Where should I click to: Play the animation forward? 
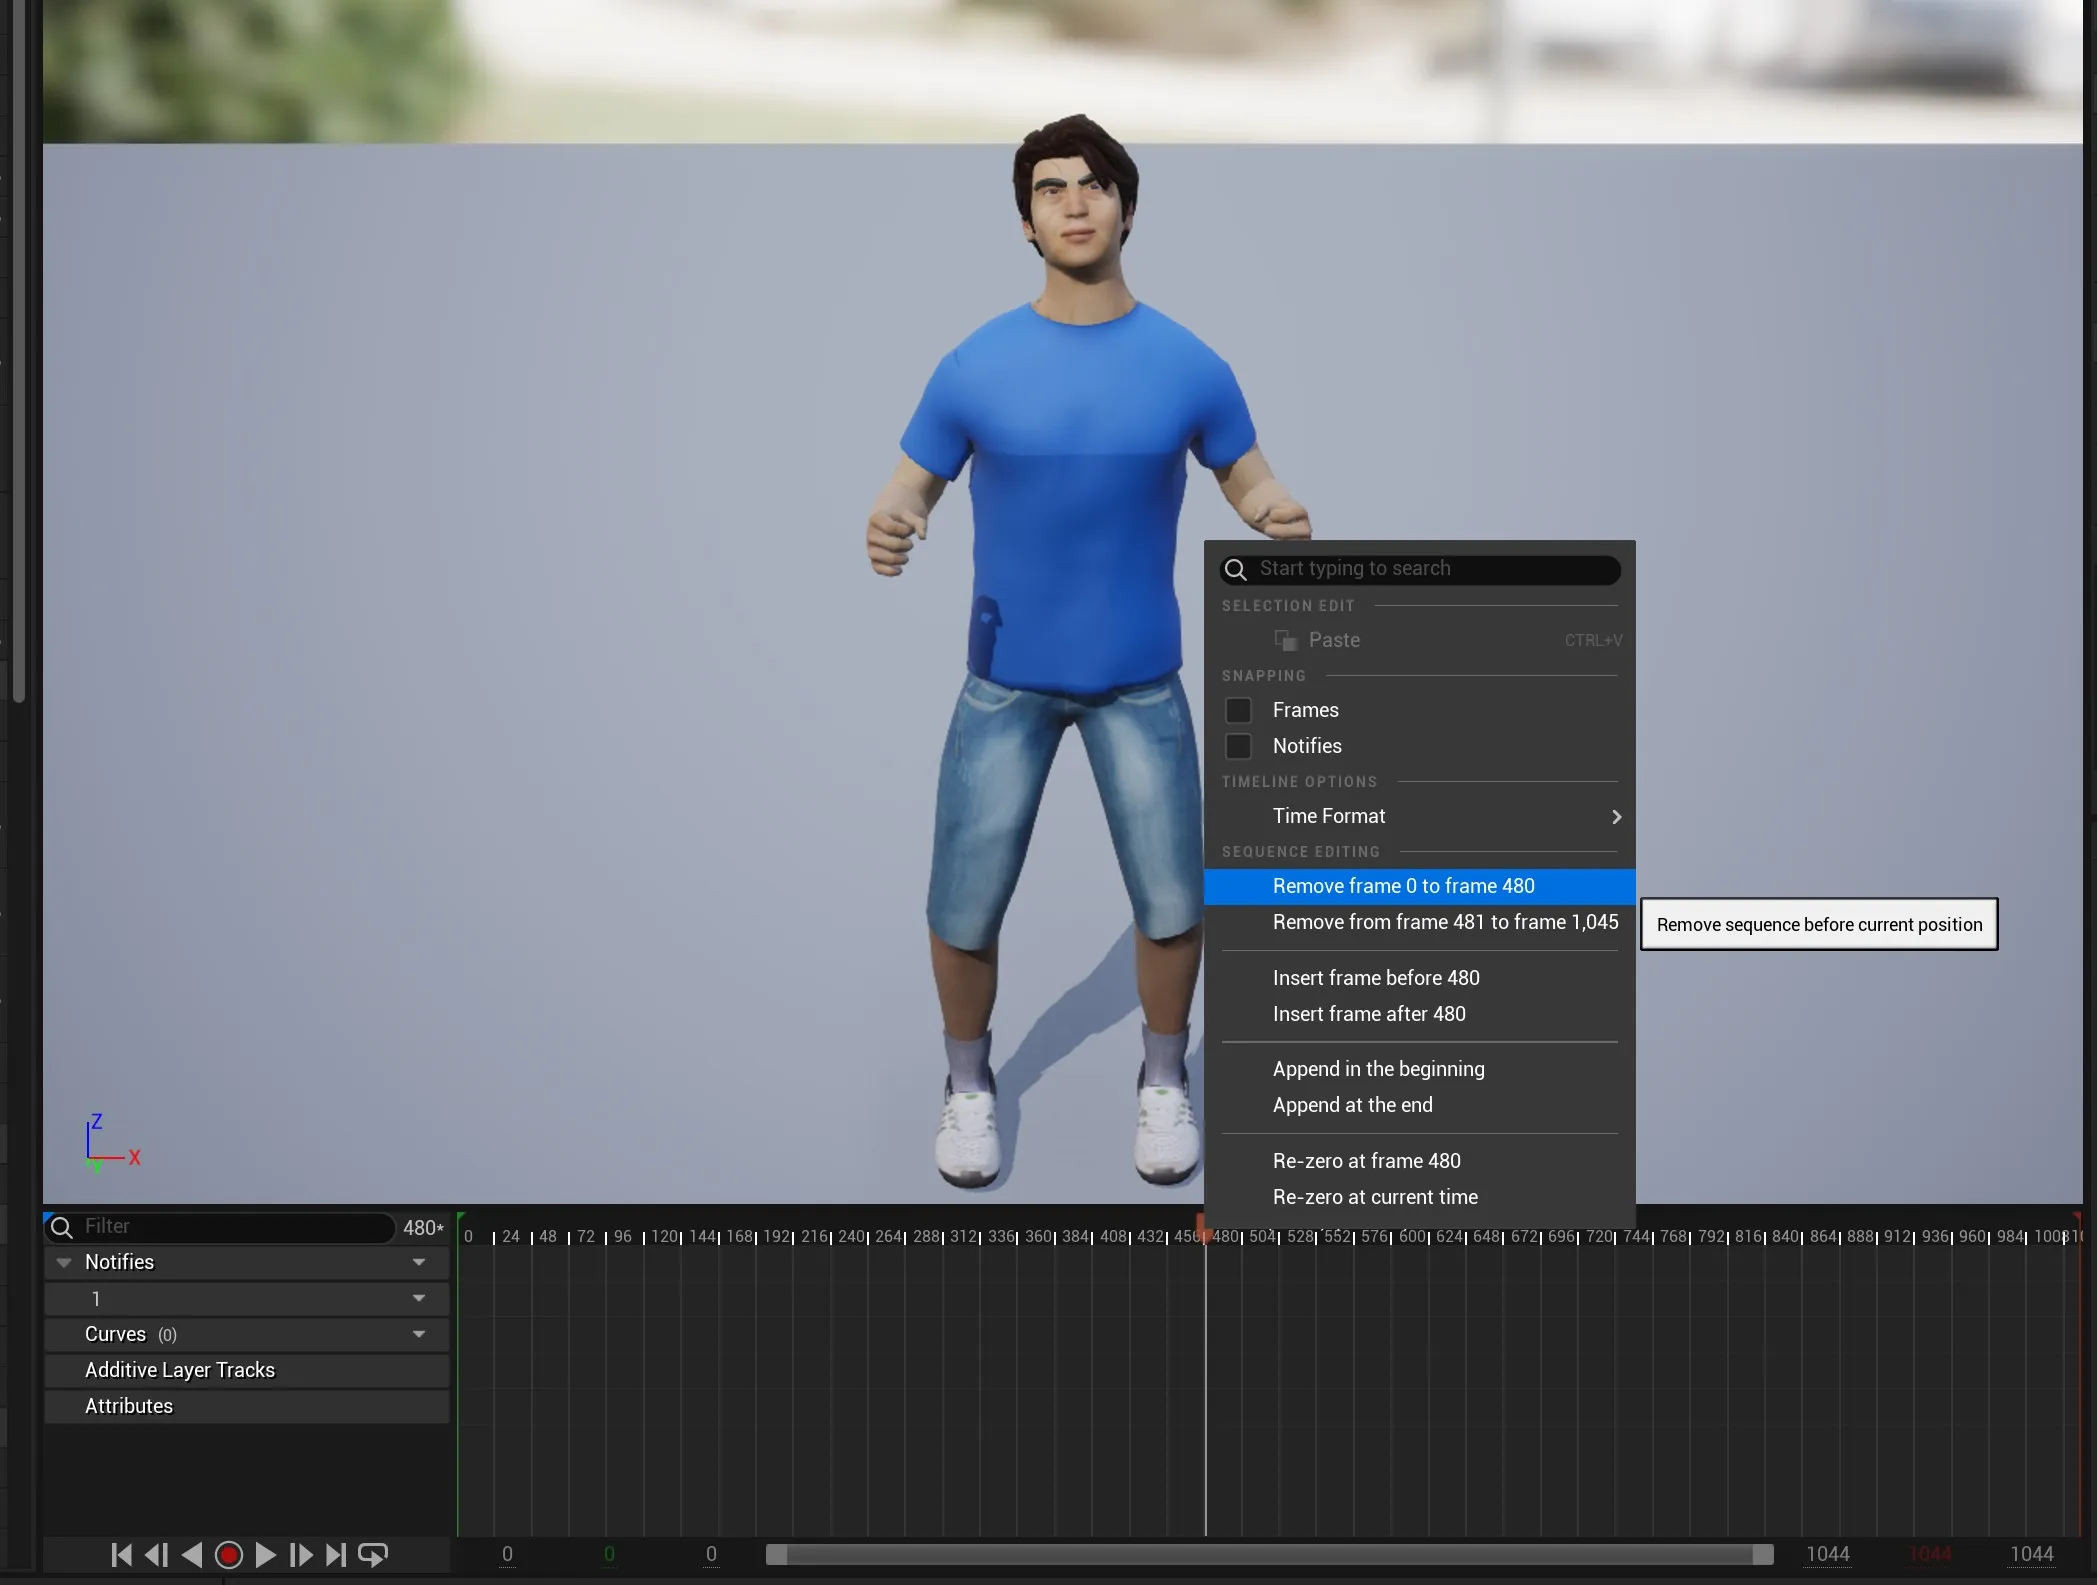point(265,1555)
